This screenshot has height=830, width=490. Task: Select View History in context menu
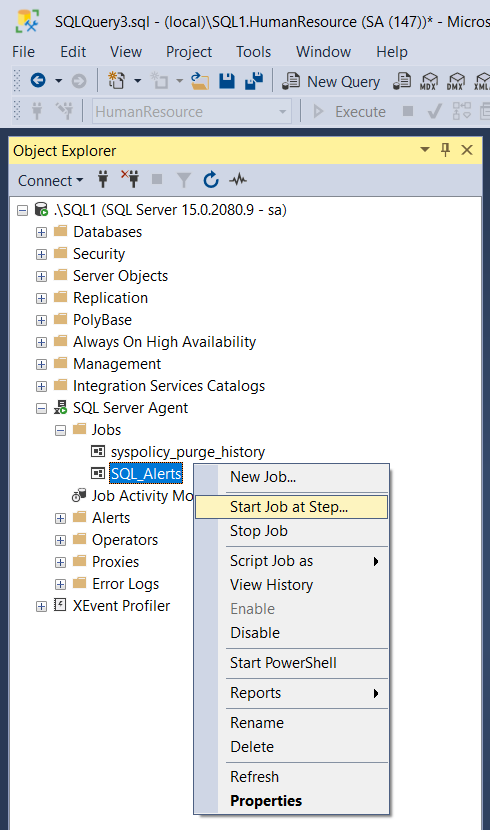[271, 585]
